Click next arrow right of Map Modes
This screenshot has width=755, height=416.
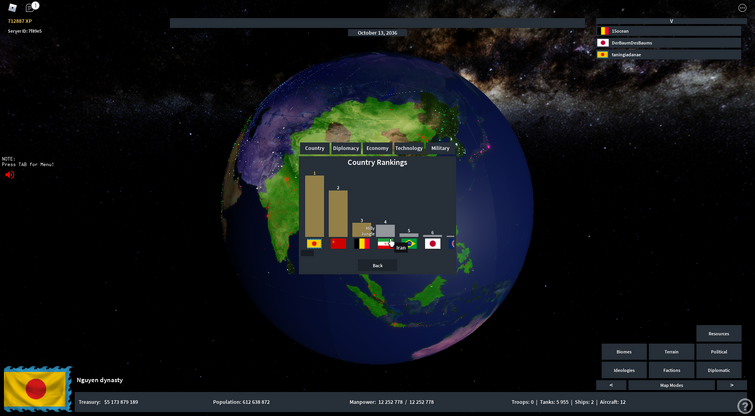(x=731, y=385)
